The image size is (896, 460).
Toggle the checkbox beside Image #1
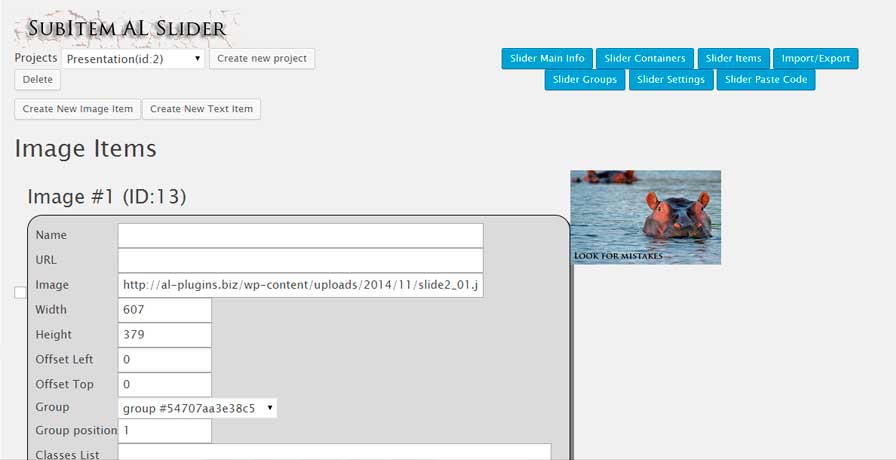pyautogui.click(x=21, y=293)
